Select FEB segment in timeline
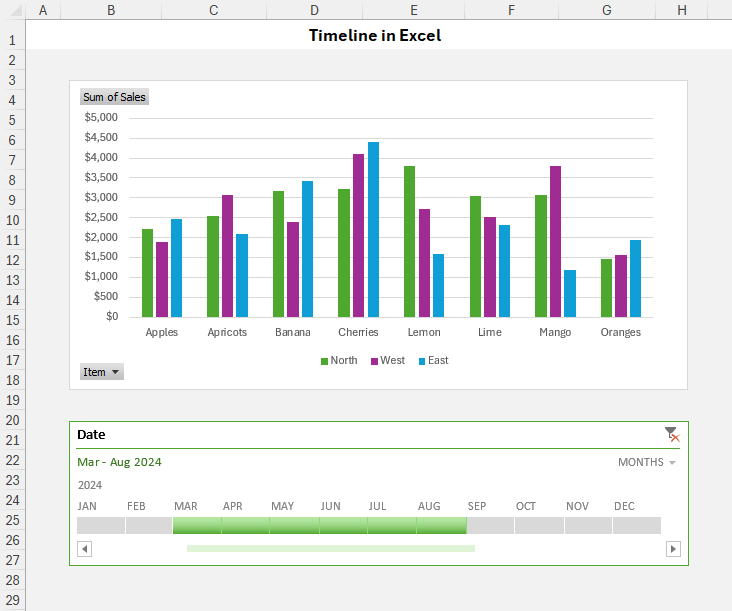 point(149,526)
